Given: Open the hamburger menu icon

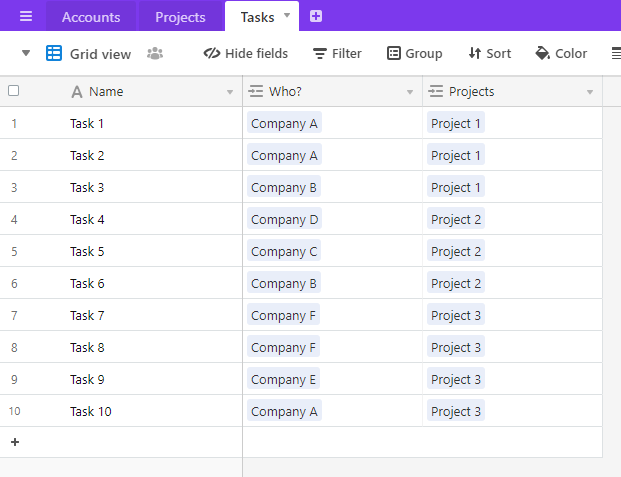Looking at the screenshot, I should tap(26, 16).
